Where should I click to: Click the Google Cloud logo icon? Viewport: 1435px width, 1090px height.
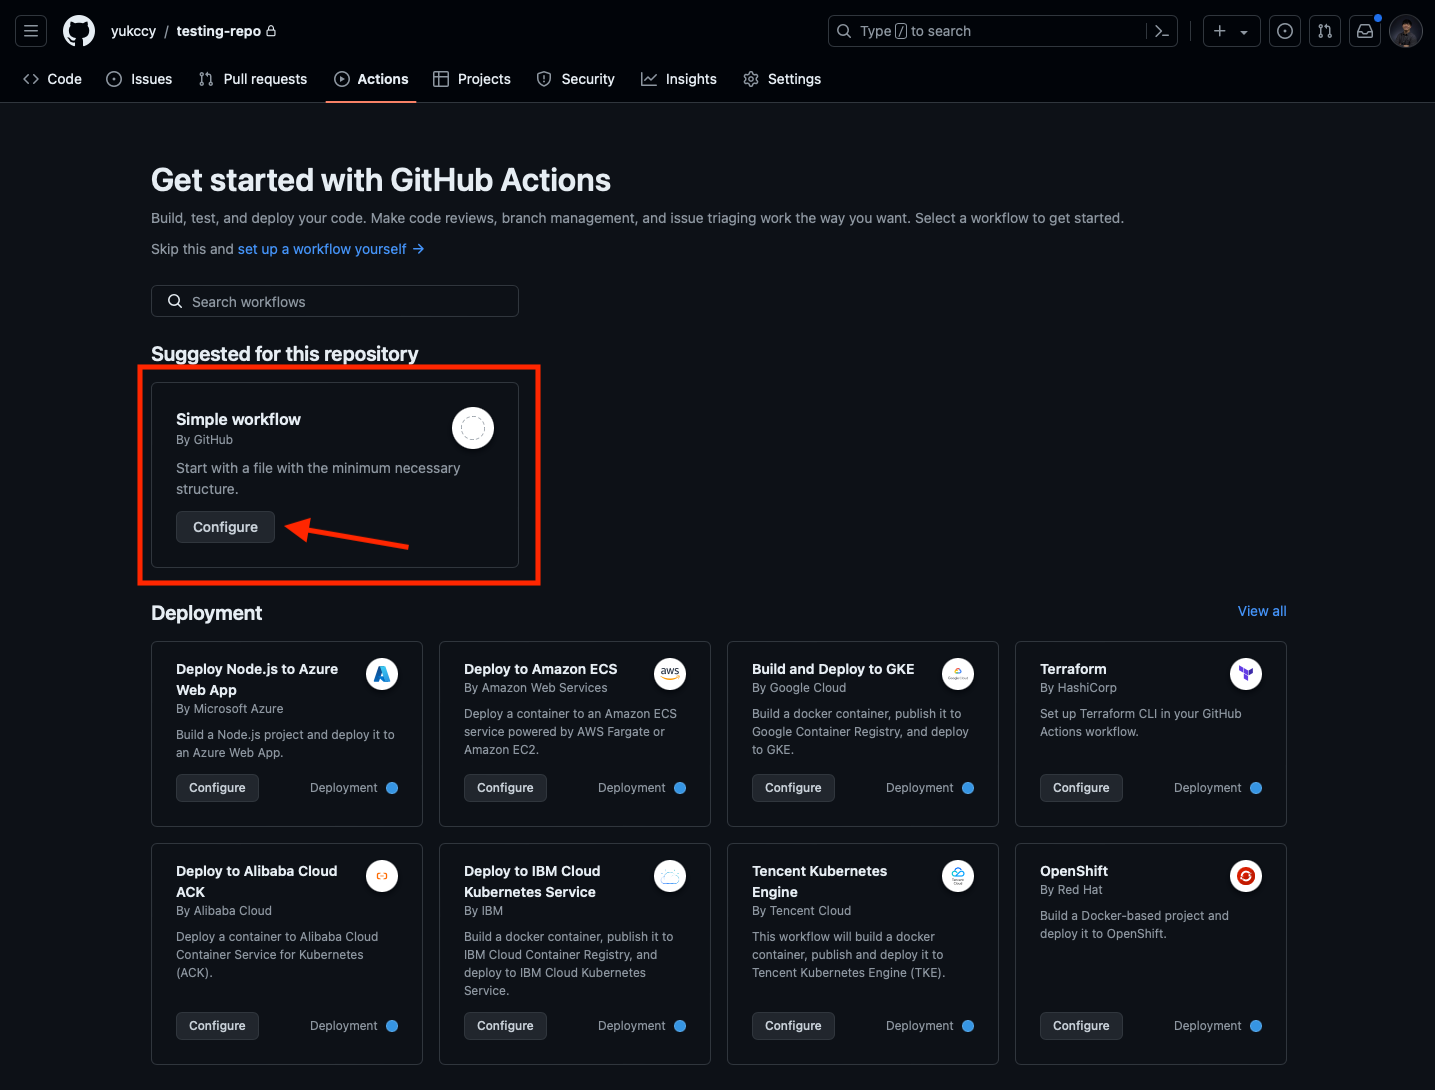(958, 674)
